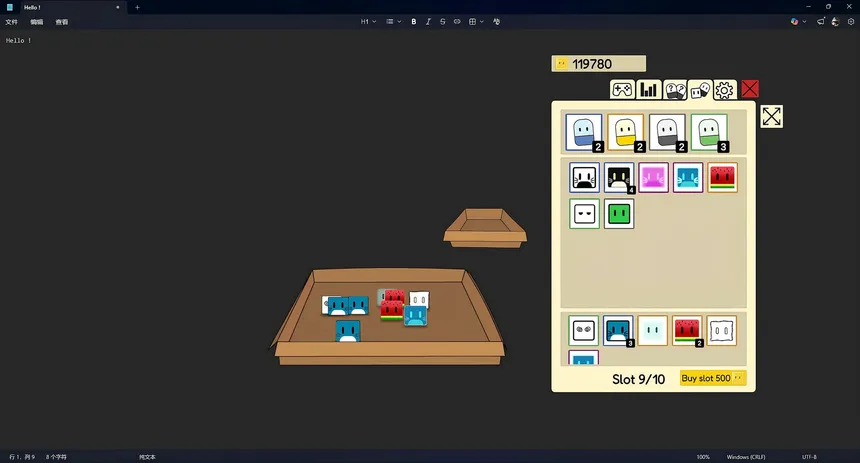Click the 100% zoom level in status bar

(x=703, y=457)
